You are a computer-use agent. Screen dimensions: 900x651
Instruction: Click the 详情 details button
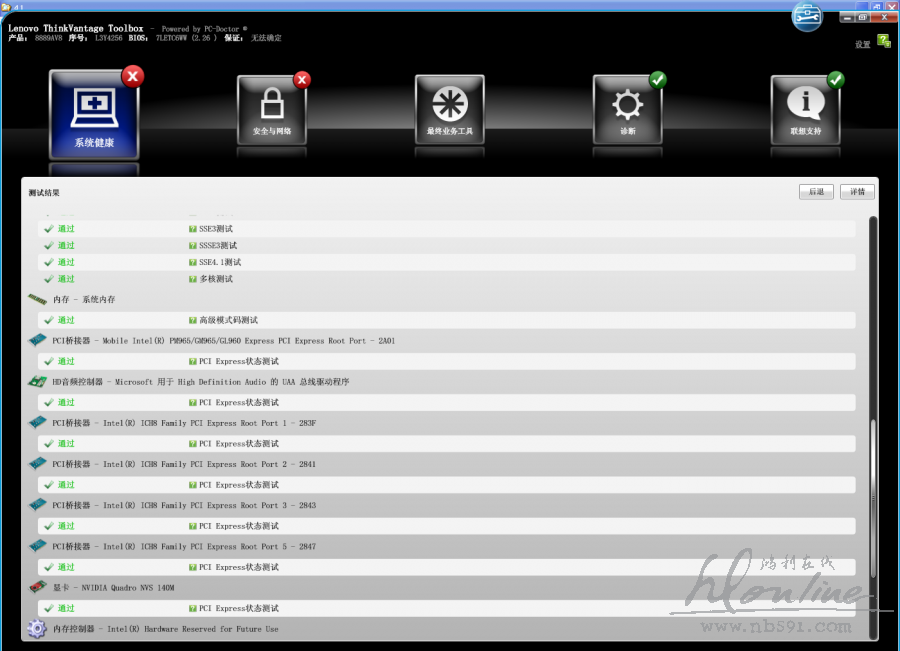click(858, 192)
